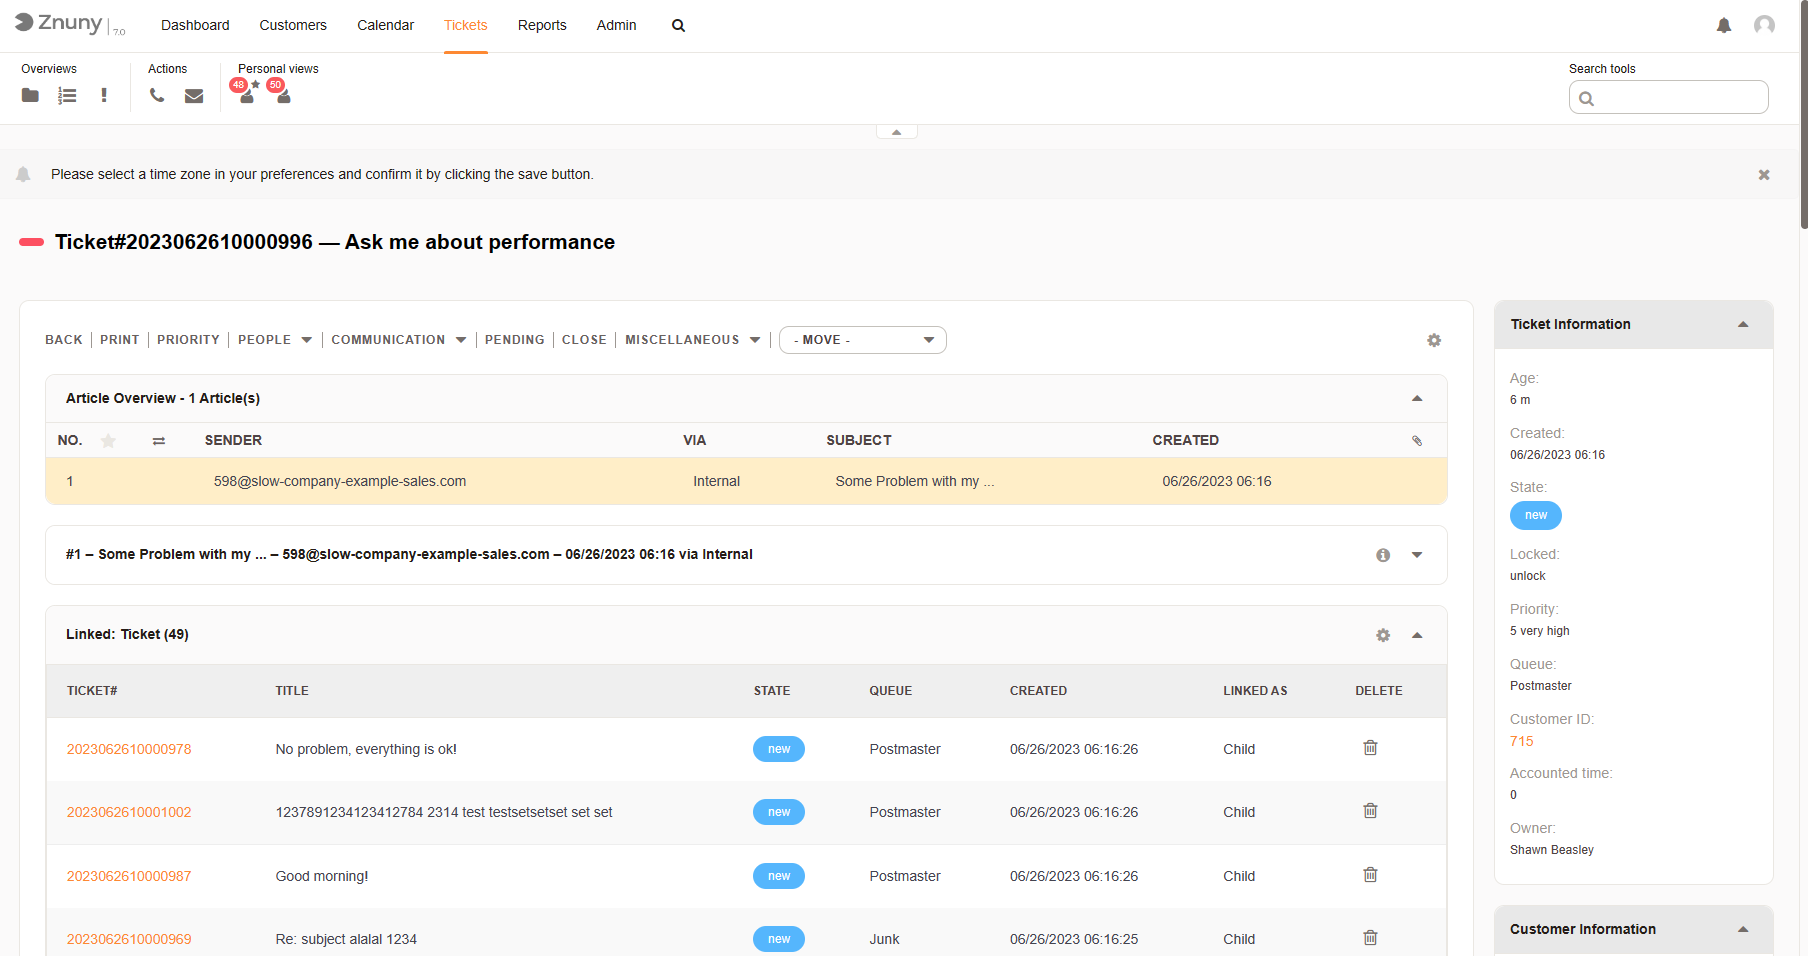Open the Status view numbered list icon
Screen dimensions: 1808x956
pos(67,96)
